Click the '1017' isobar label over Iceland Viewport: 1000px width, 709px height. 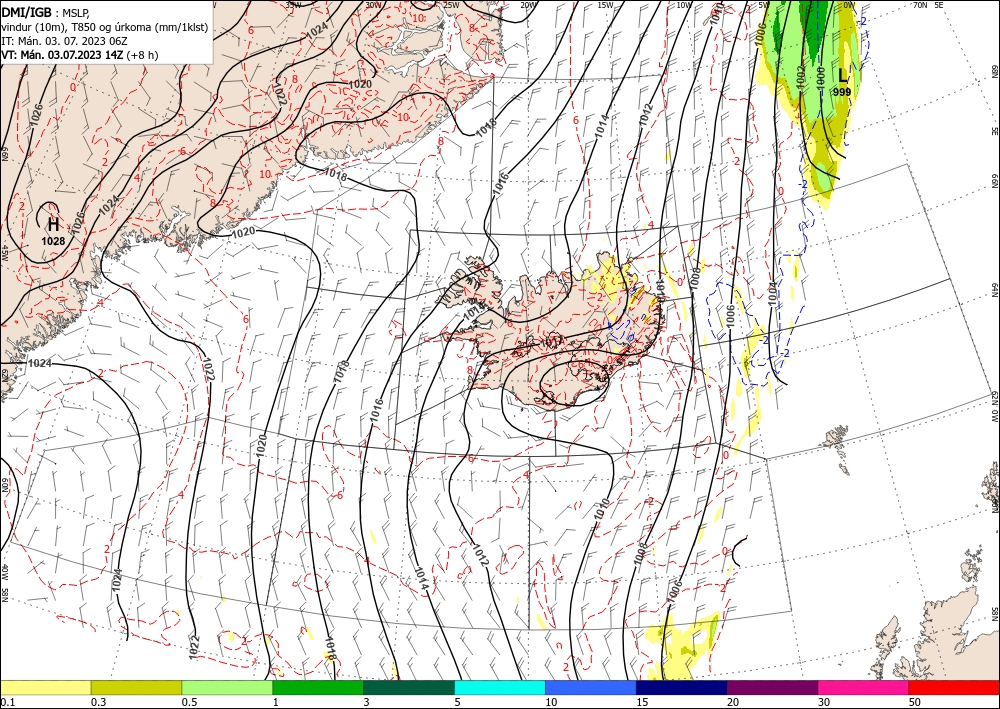click(552, 343)
